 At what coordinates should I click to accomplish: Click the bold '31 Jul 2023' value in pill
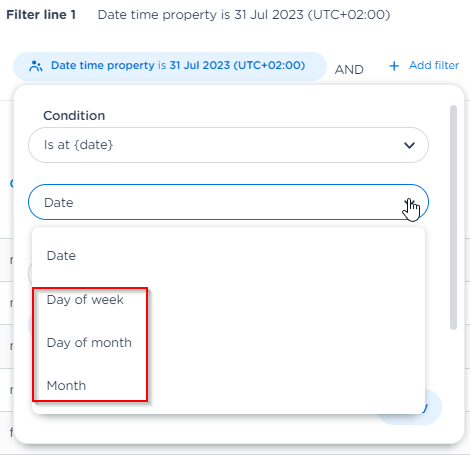200,65
